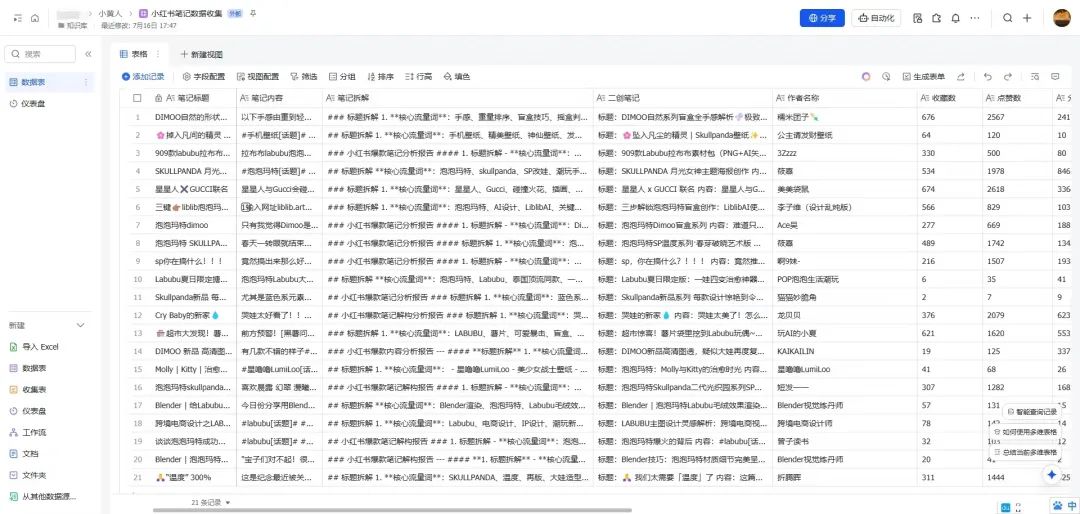
Task: Create a new 文档
Action: tap(24, 453)
